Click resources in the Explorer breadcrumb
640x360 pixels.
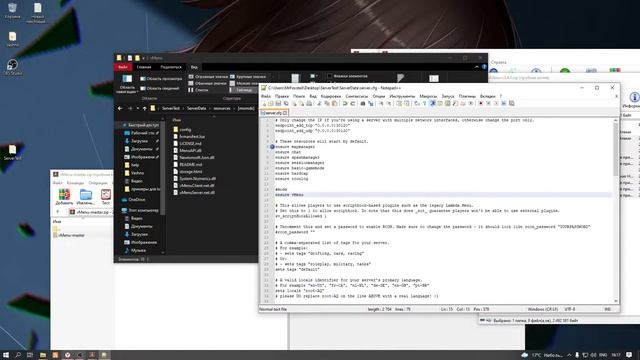click(222, 109)
